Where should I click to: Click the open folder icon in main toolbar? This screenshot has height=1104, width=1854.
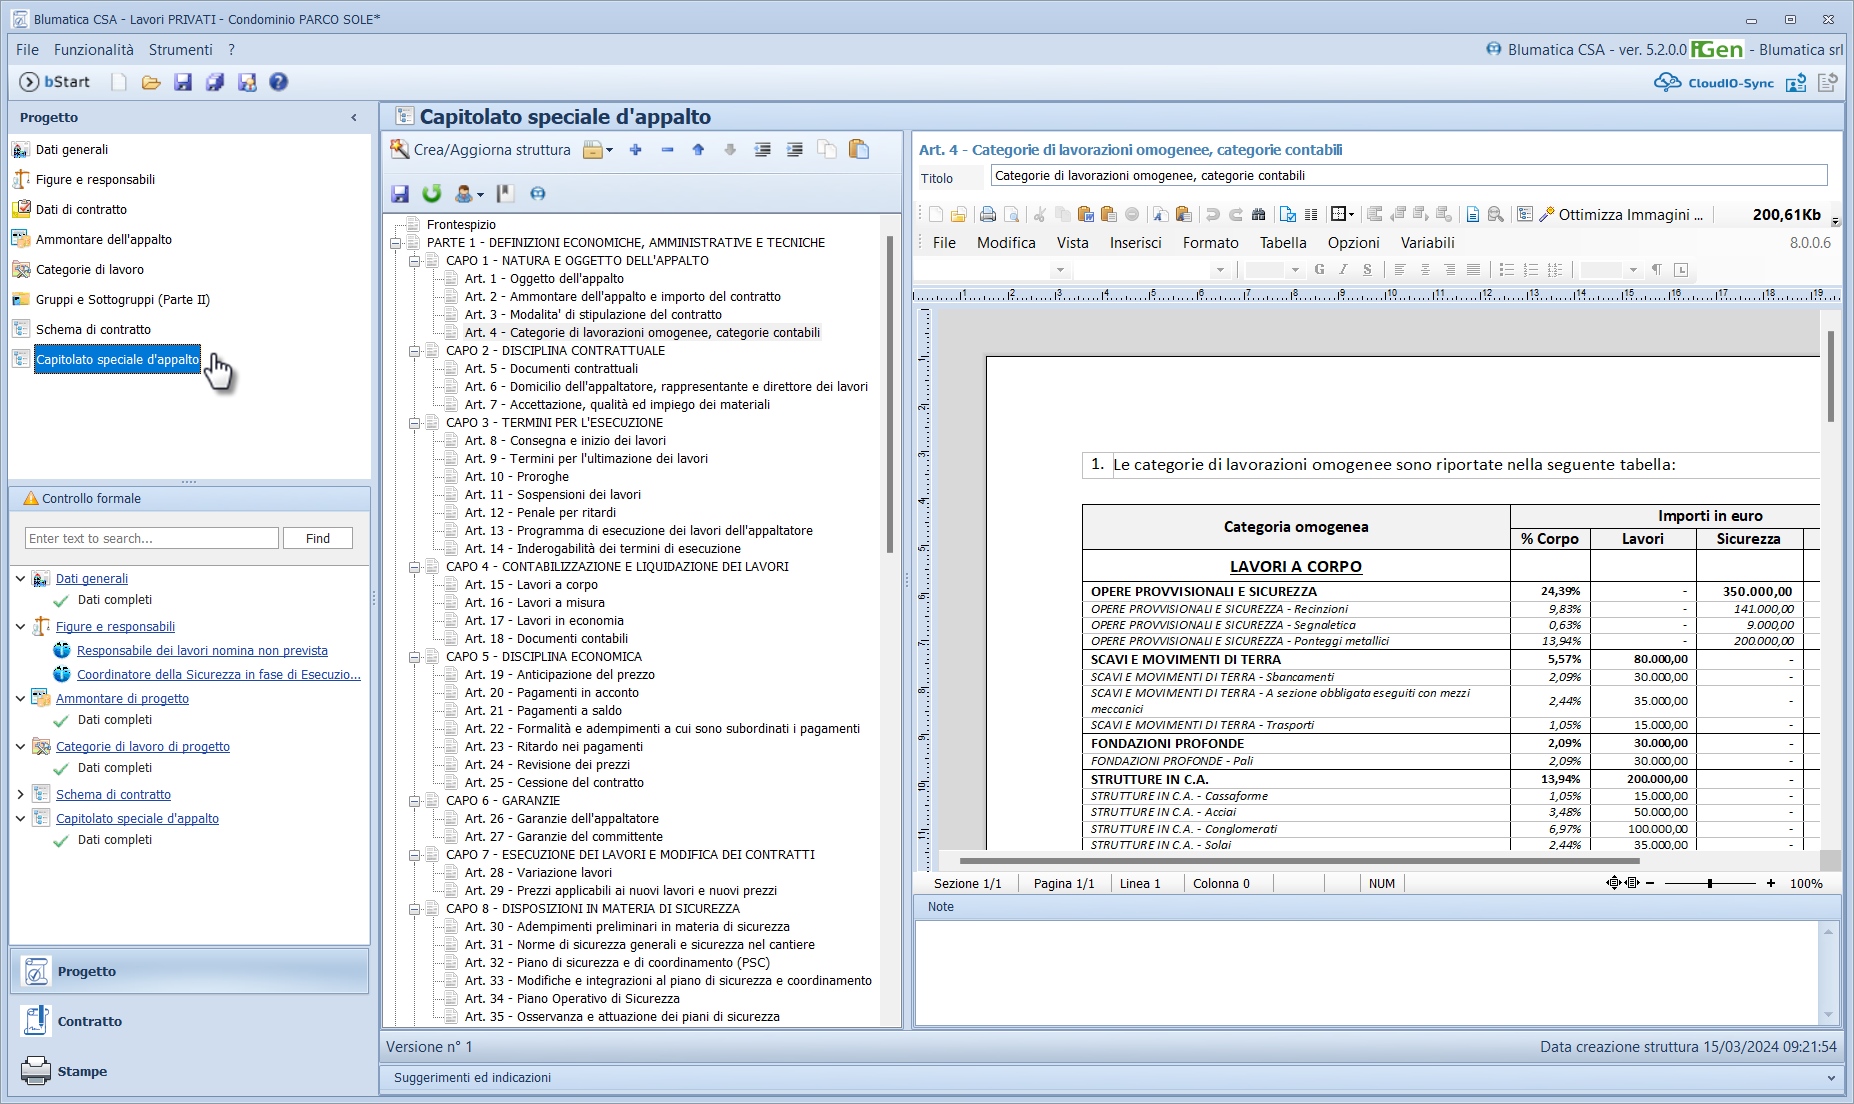coord(151,82)
